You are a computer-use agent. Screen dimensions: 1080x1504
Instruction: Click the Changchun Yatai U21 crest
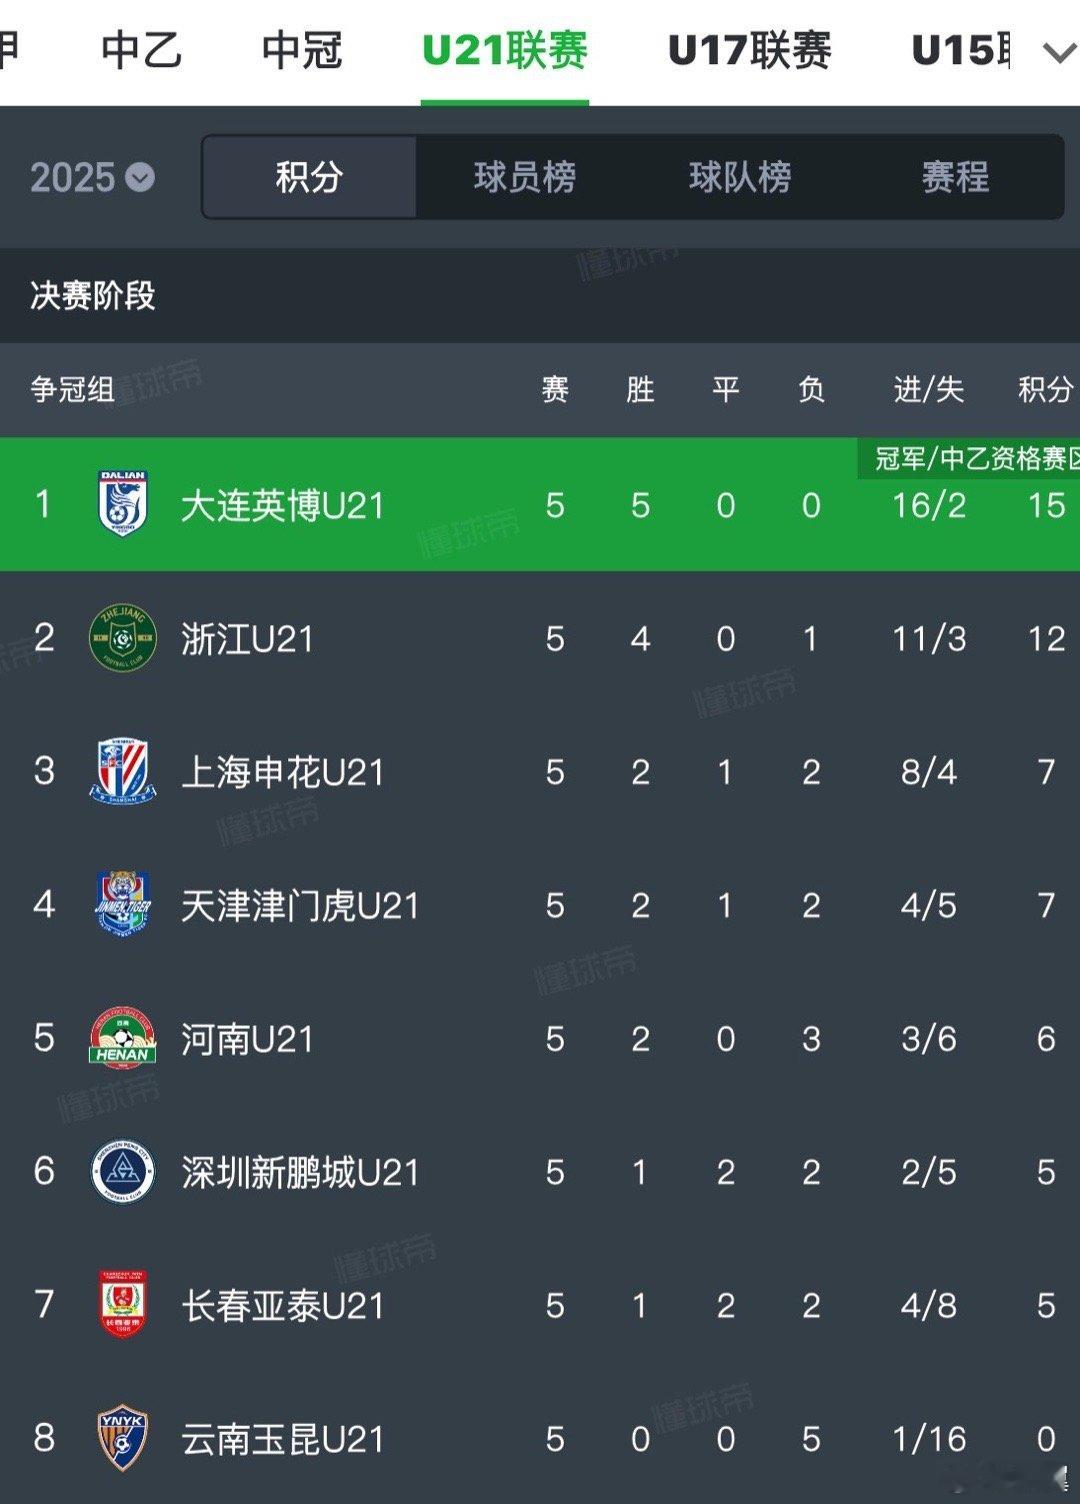click(x=123, y=1304)
